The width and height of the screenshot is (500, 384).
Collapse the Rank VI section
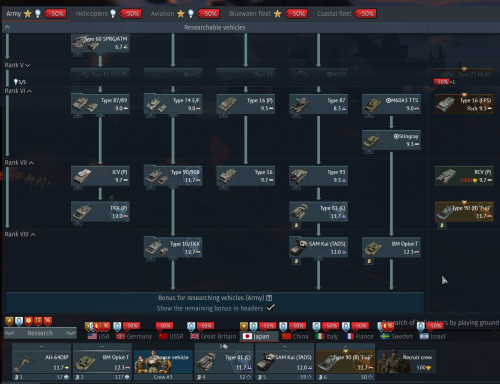18,91
